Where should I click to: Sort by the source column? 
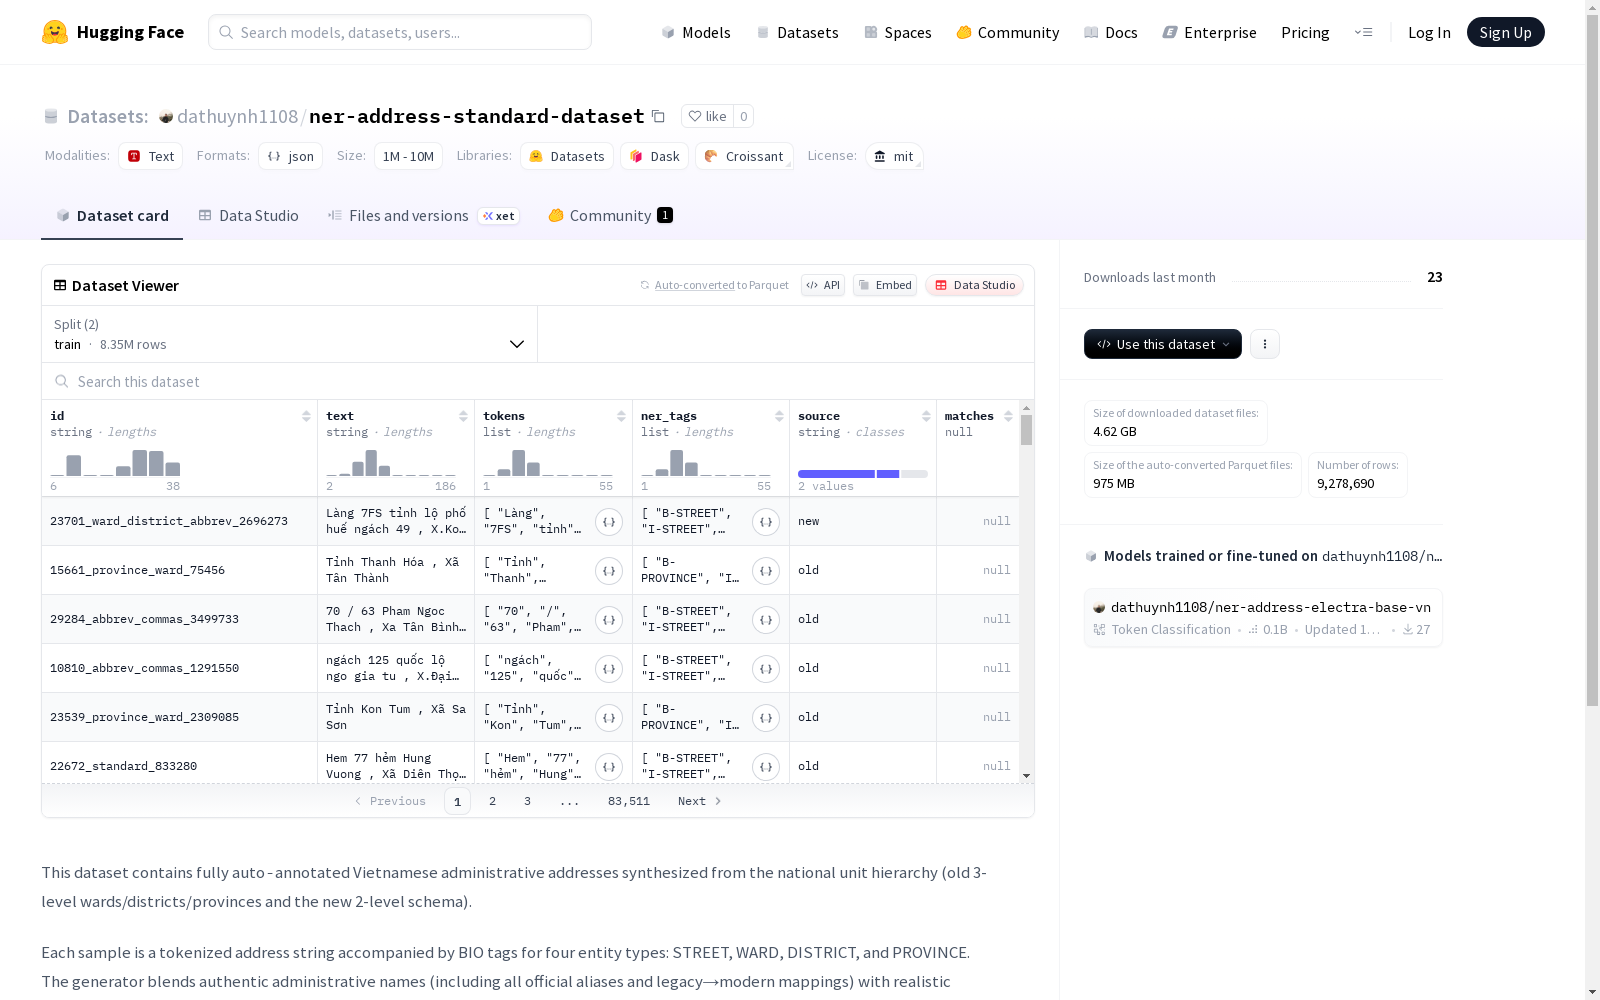[926, 416]
